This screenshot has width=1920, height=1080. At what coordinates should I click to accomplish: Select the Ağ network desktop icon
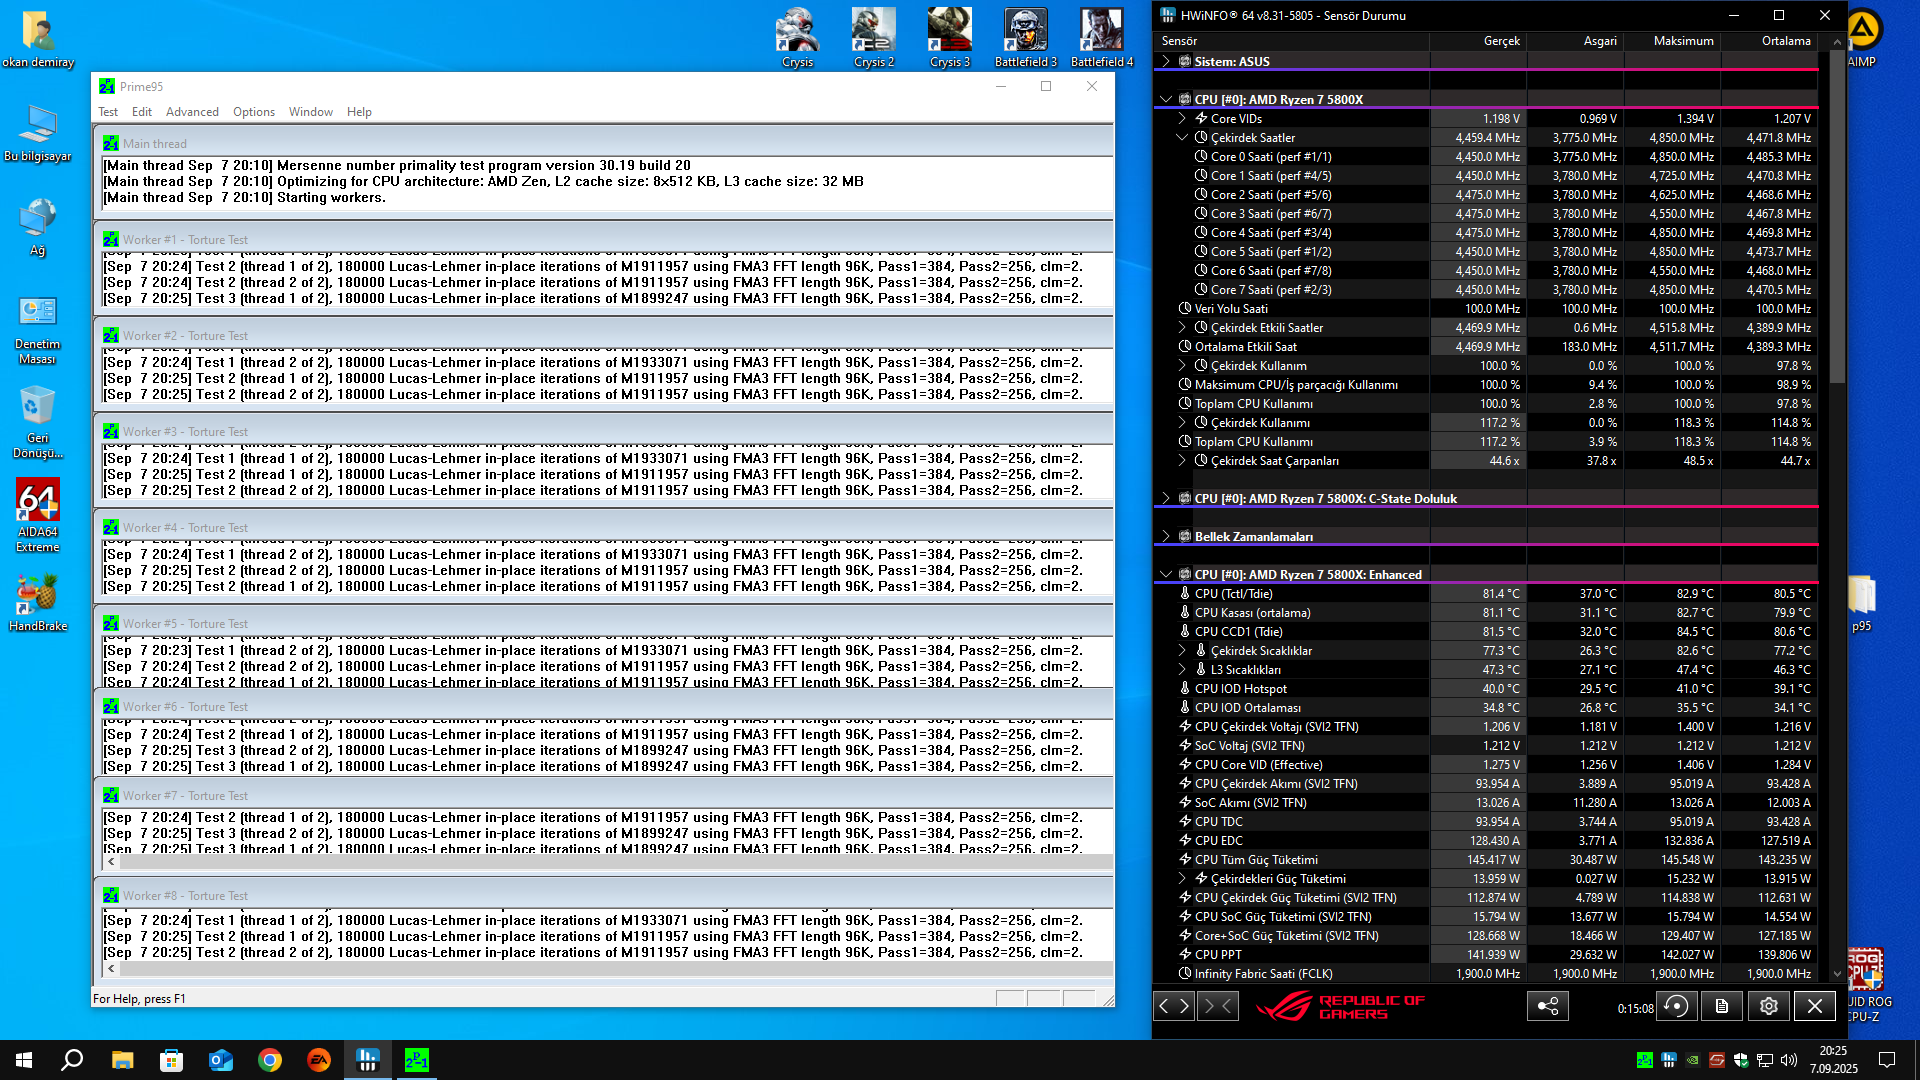pyautogui.click(x=38, y=226)
